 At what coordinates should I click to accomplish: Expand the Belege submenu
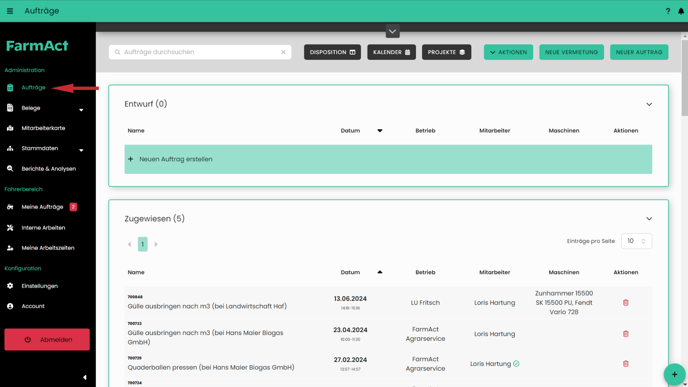coord(81,110)
